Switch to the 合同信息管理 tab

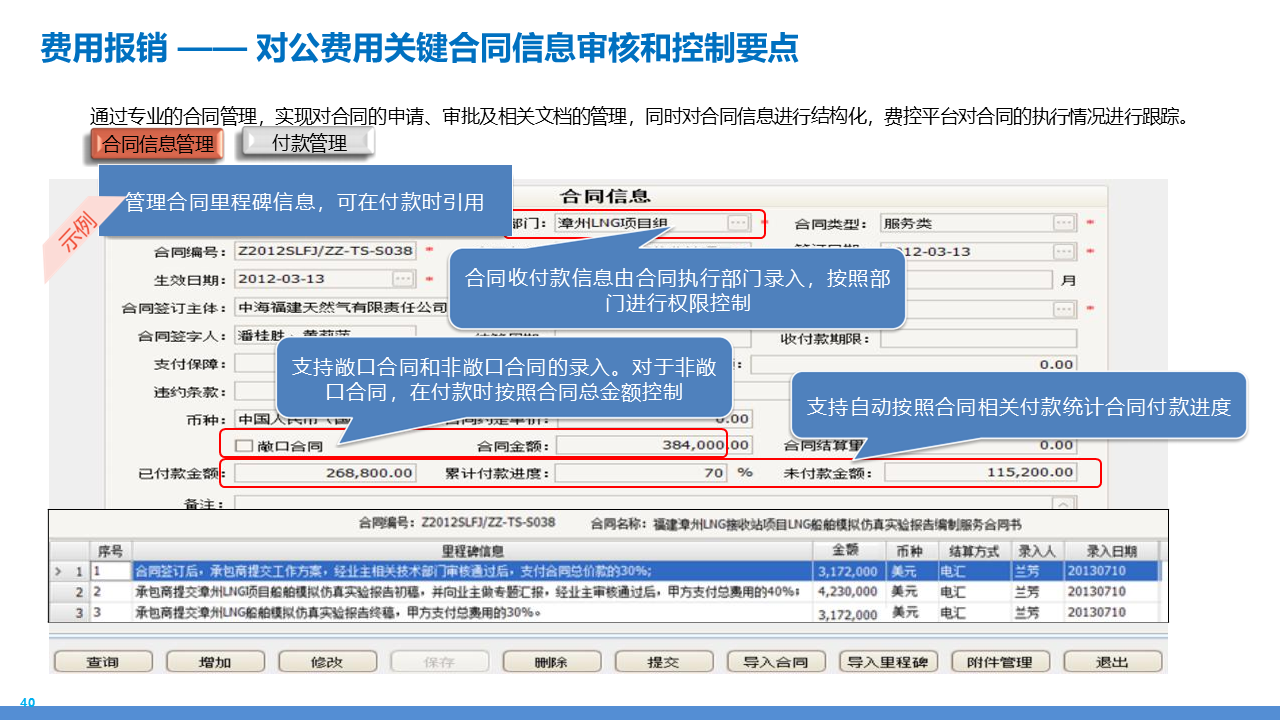click(x=159, y=144)
